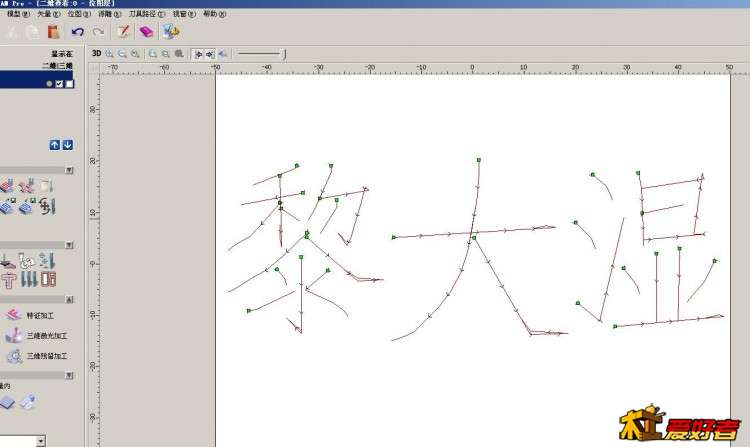Viewport: 750px width, 447px height.
Task: Click the zoom out magnifier icon
Action: [x=122, y=54]
